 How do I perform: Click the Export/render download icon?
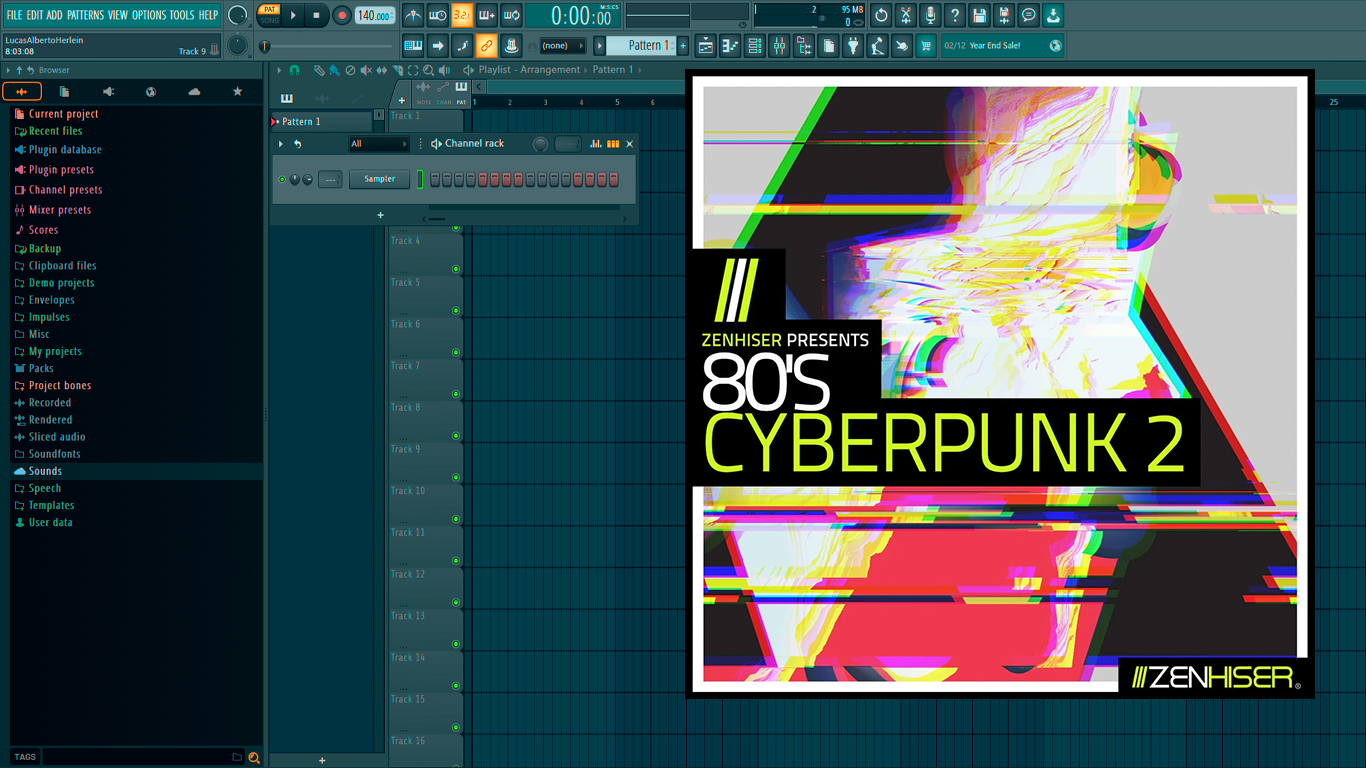1053,15
